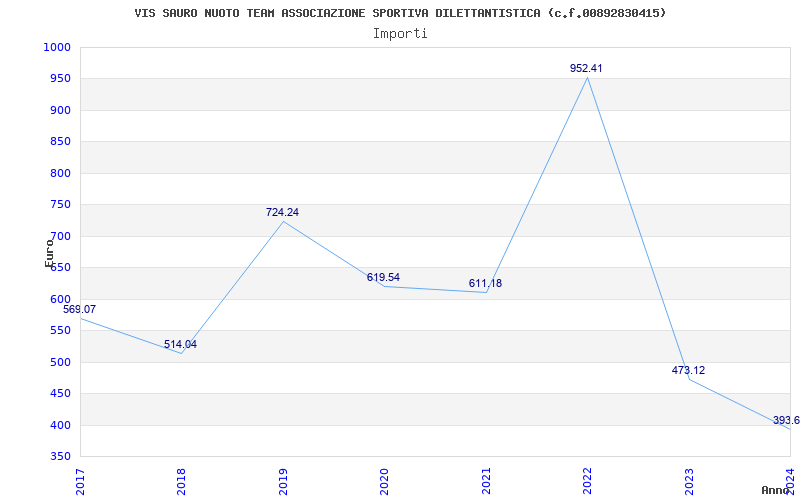The width and height of the screenshot is (800, 500).
Task: Click the x-axis year 2019
Action: click(283, 481)
